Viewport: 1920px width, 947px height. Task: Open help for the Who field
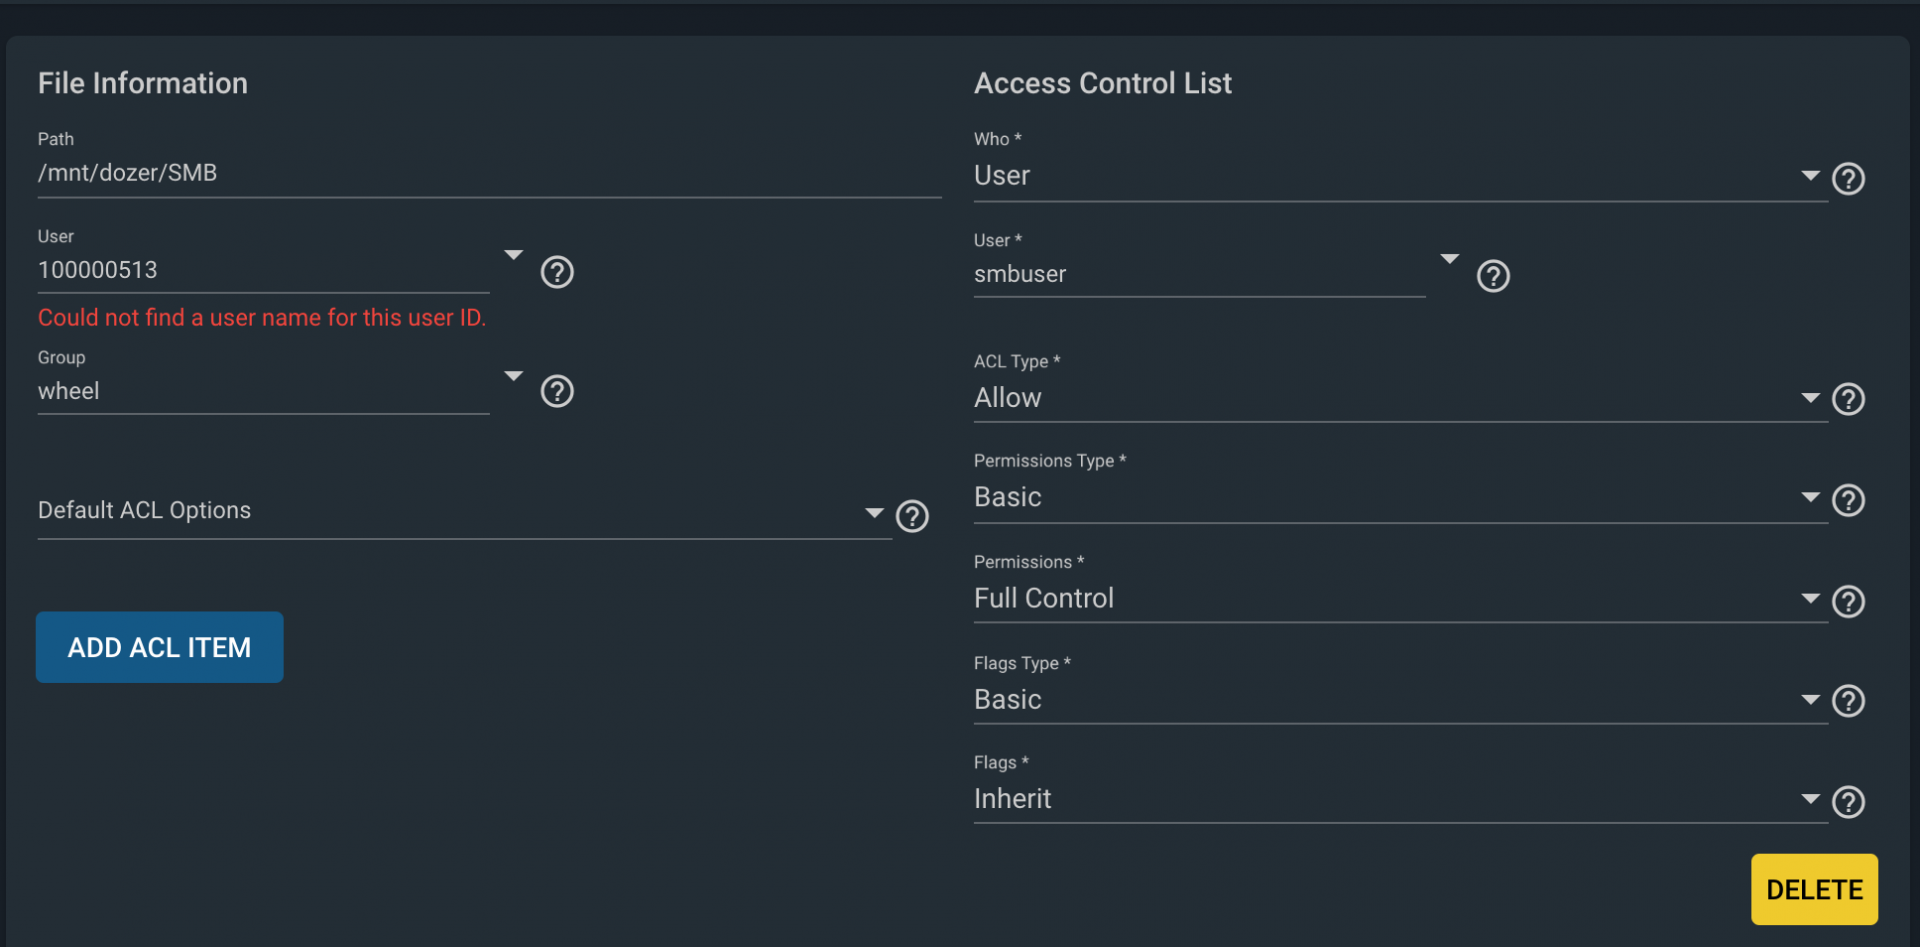click(1848, 179)
